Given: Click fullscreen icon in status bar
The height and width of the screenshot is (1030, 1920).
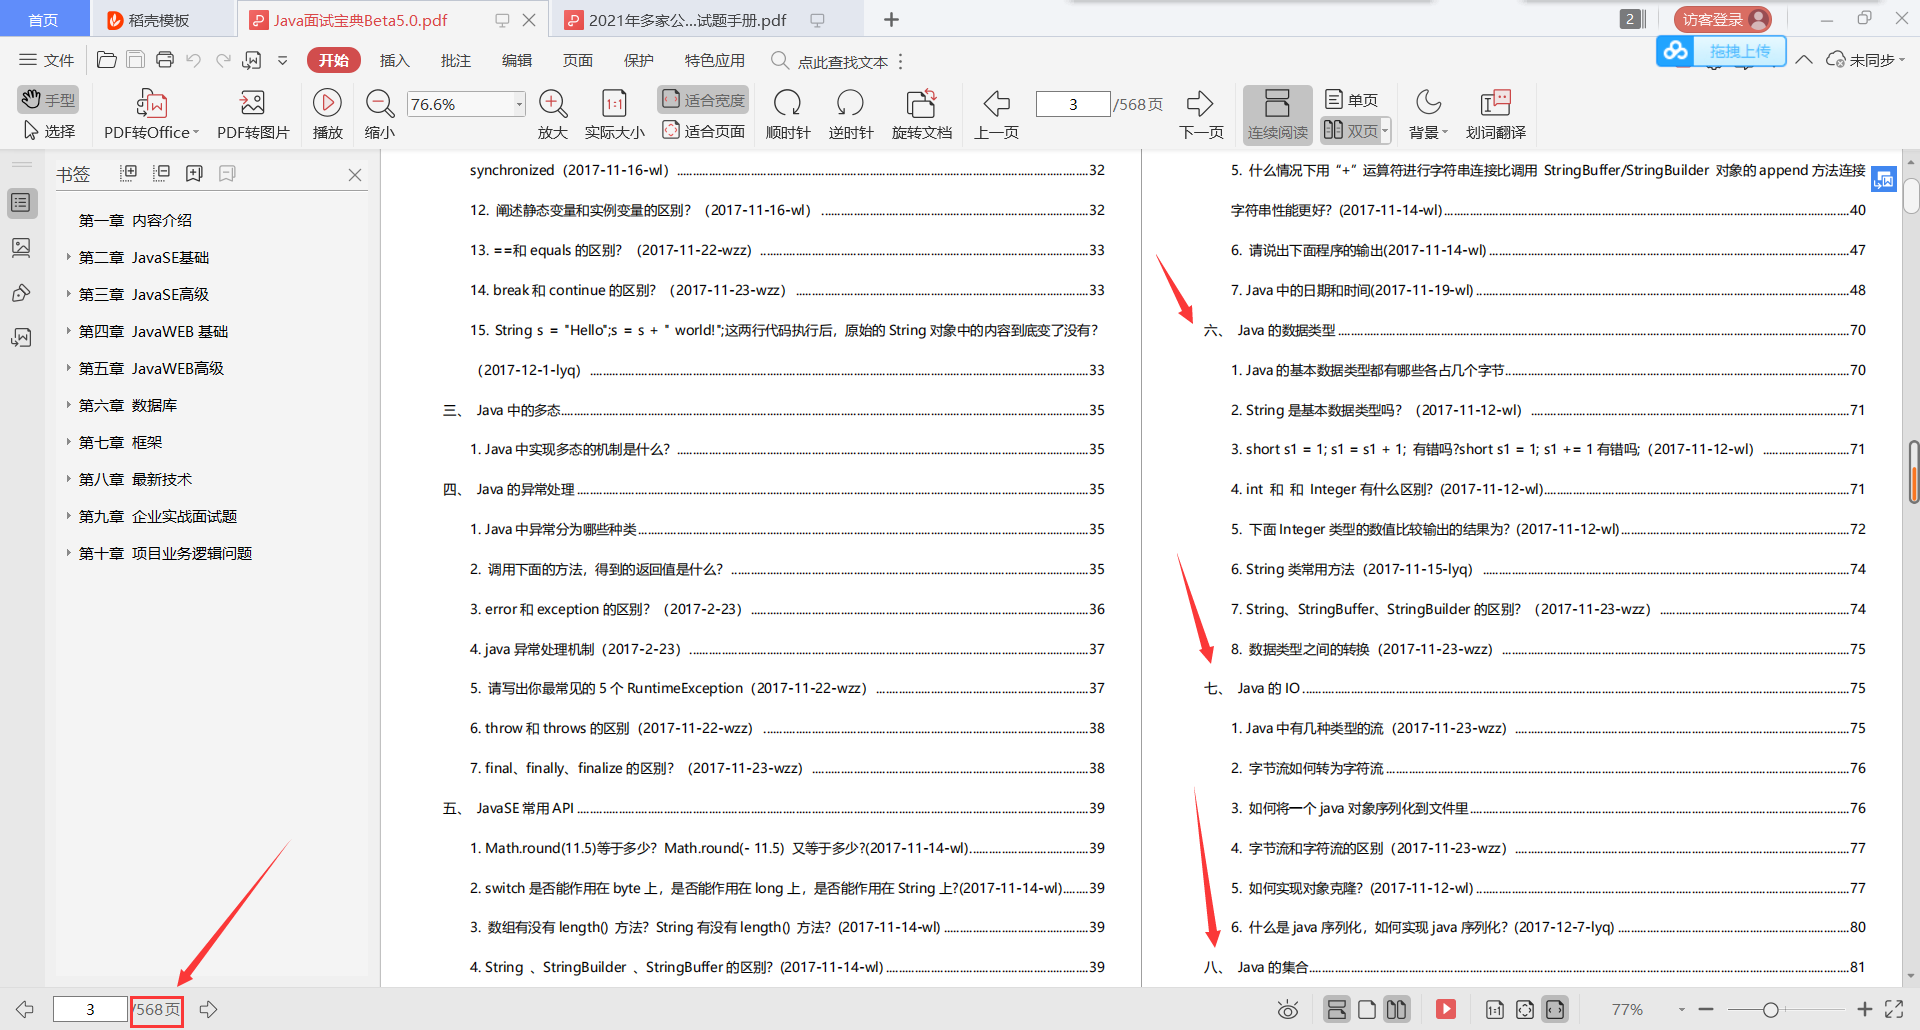Looking at the screenshot, I should [x=1894, y=1009].
